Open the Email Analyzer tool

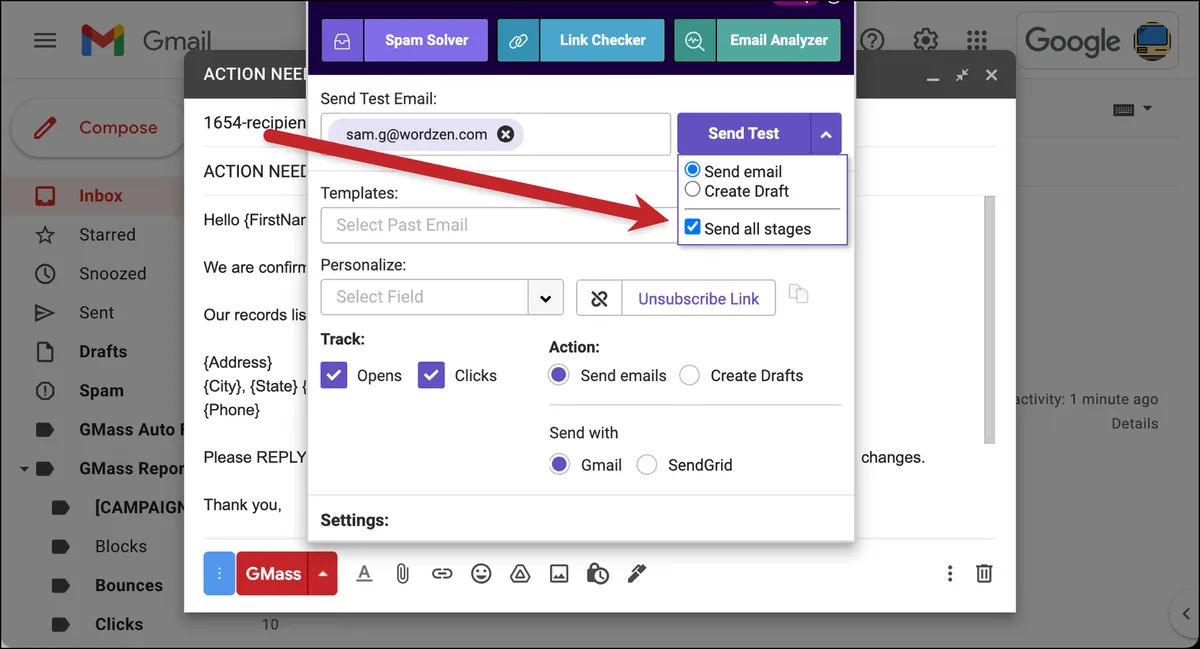pyautogui.click(x=778, y=40)
